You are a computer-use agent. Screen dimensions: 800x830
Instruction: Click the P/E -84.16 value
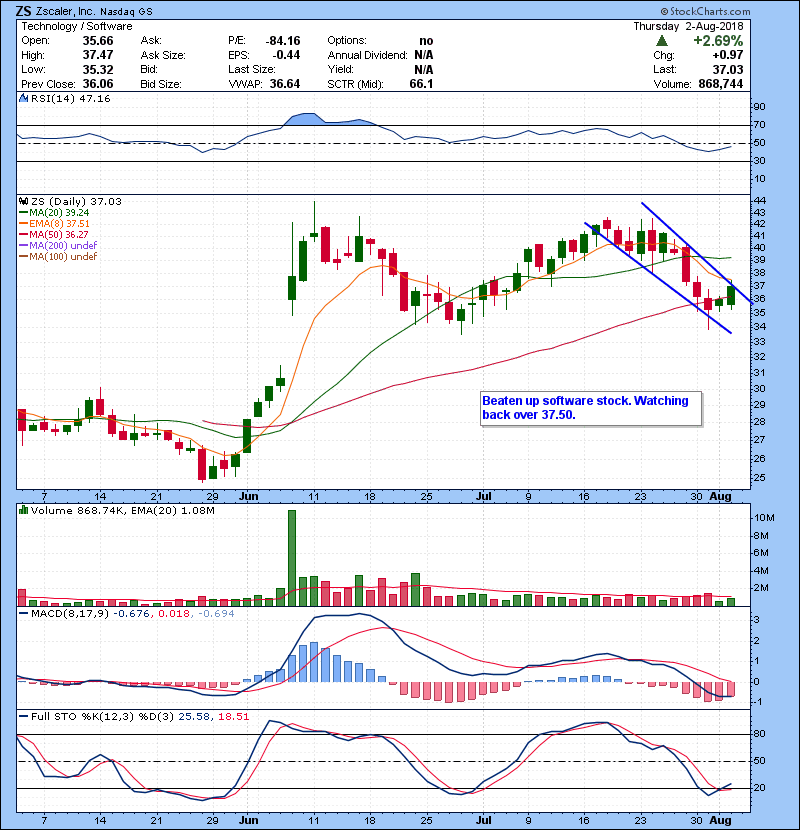(x=283, y=41)
